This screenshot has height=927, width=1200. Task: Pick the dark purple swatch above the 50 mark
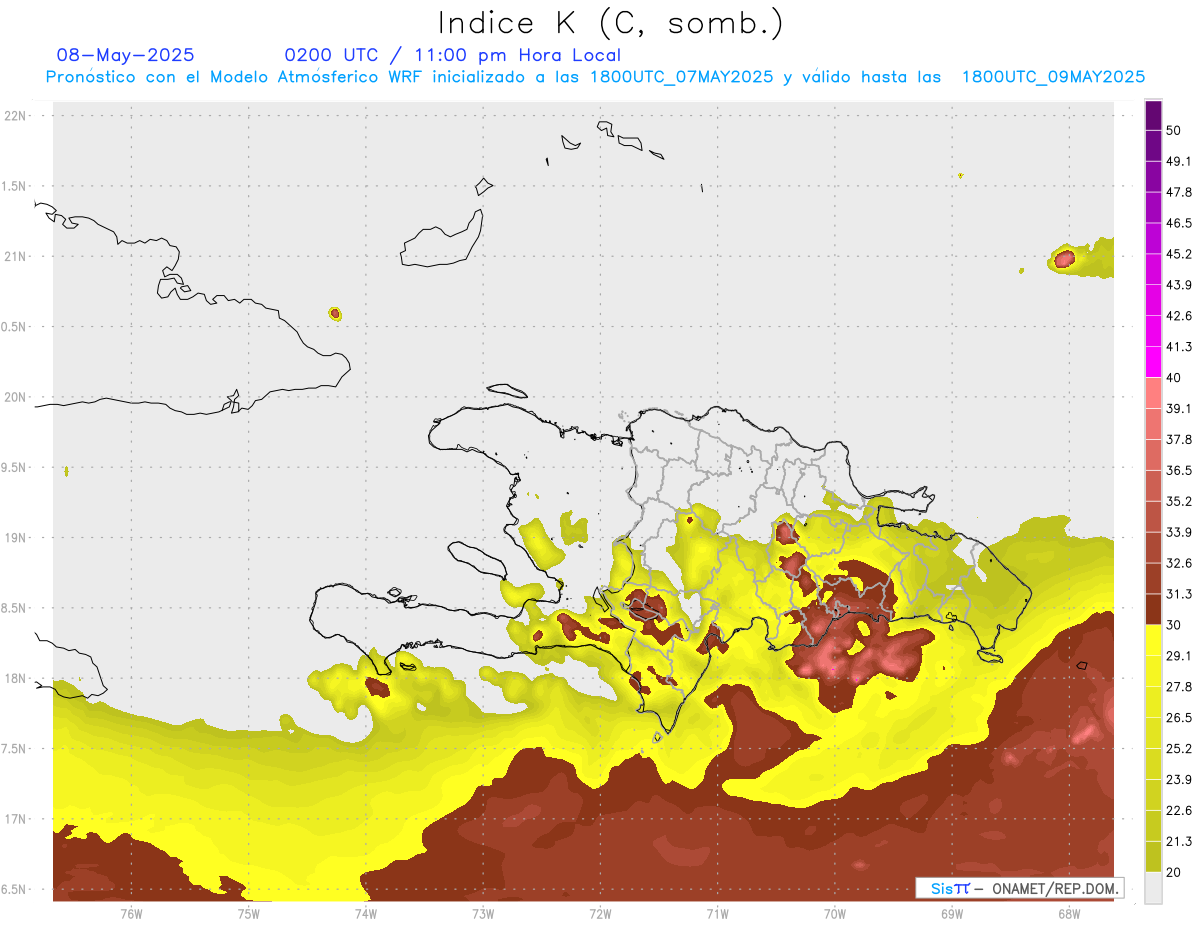coord(1154,115)
